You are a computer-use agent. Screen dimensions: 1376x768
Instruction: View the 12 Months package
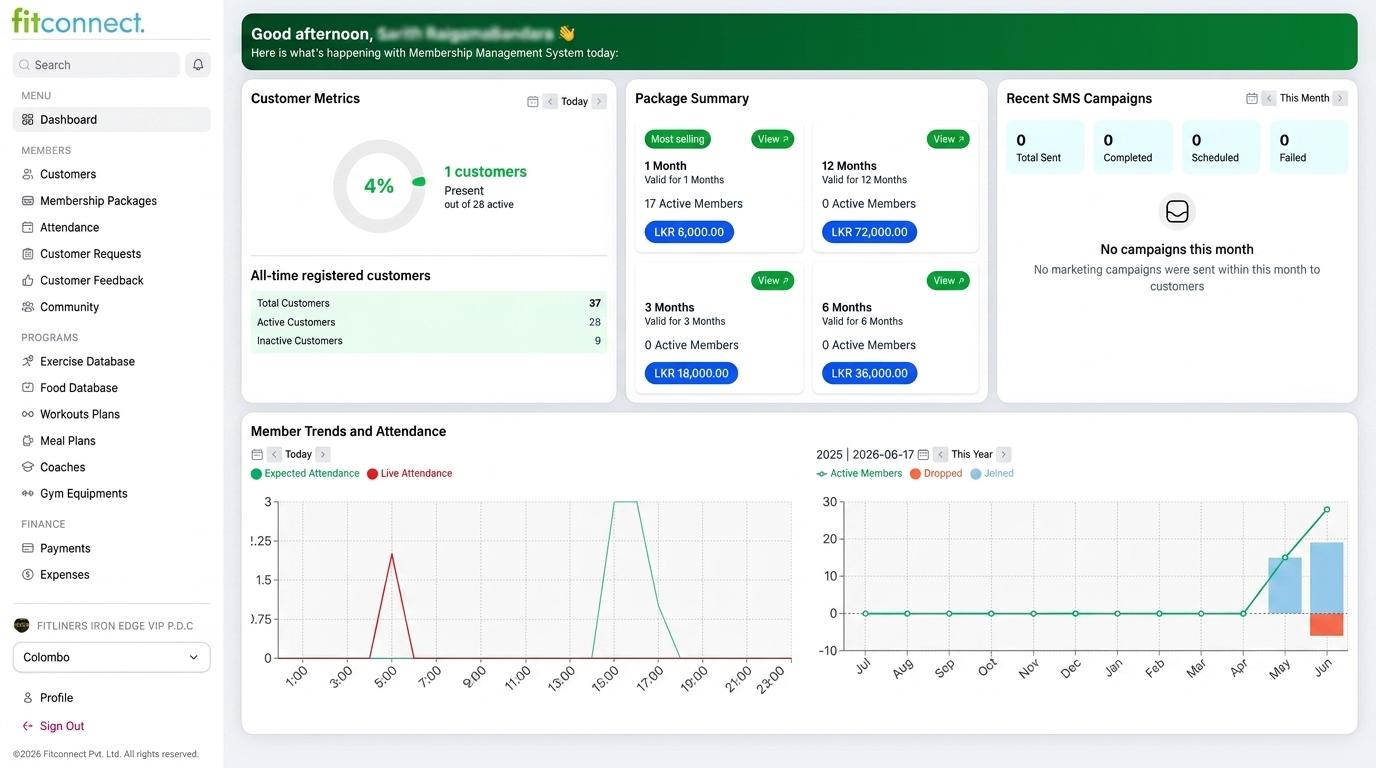948,139
